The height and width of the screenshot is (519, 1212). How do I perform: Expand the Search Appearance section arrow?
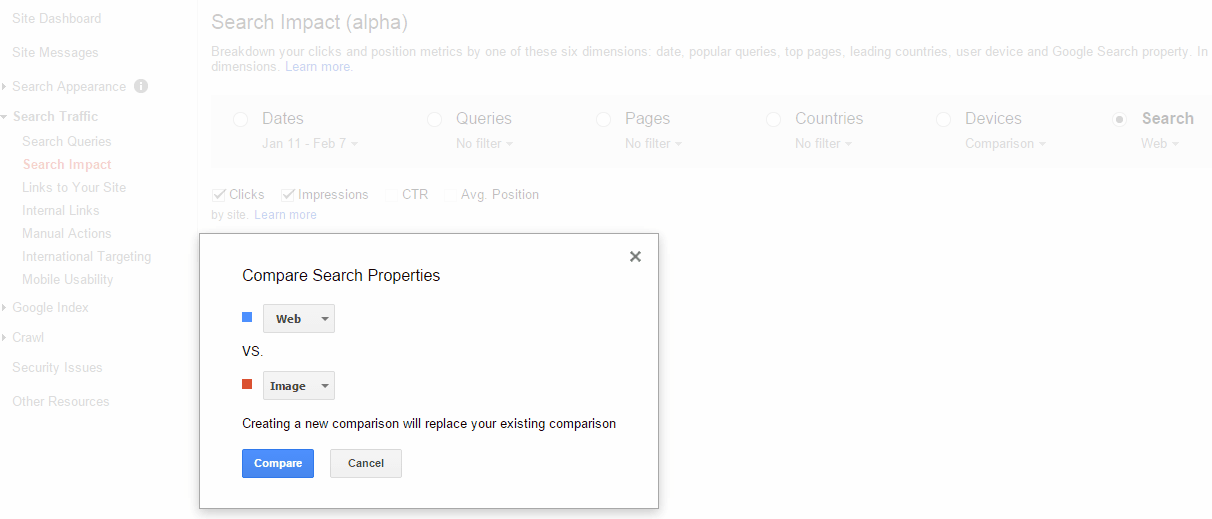click(5, 87)
